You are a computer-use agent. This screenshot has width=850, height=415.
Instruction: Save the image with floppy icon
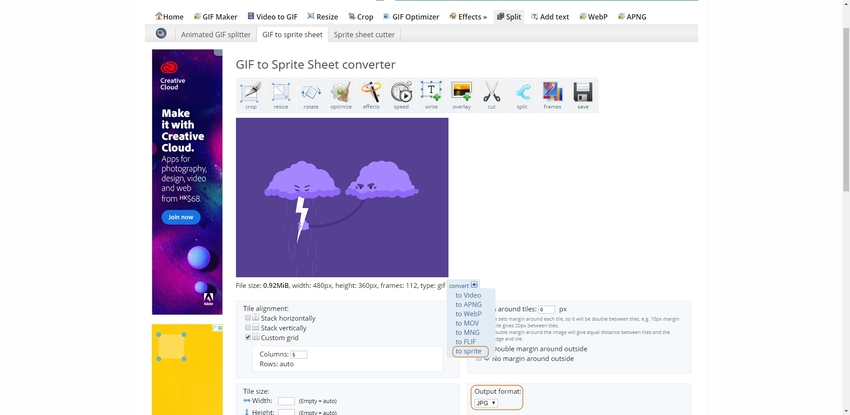(582, 95)
